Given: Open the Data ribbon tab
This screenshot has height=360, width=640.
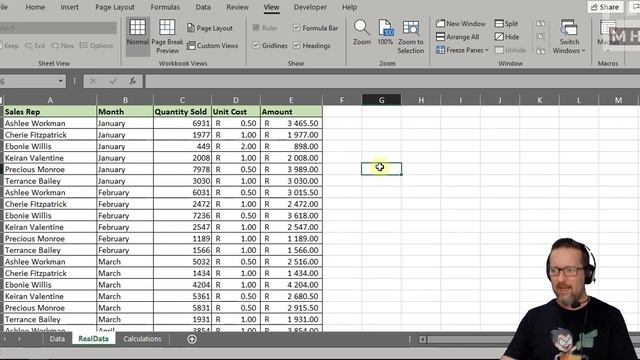Looking at the screenshot, I should 203,7.
